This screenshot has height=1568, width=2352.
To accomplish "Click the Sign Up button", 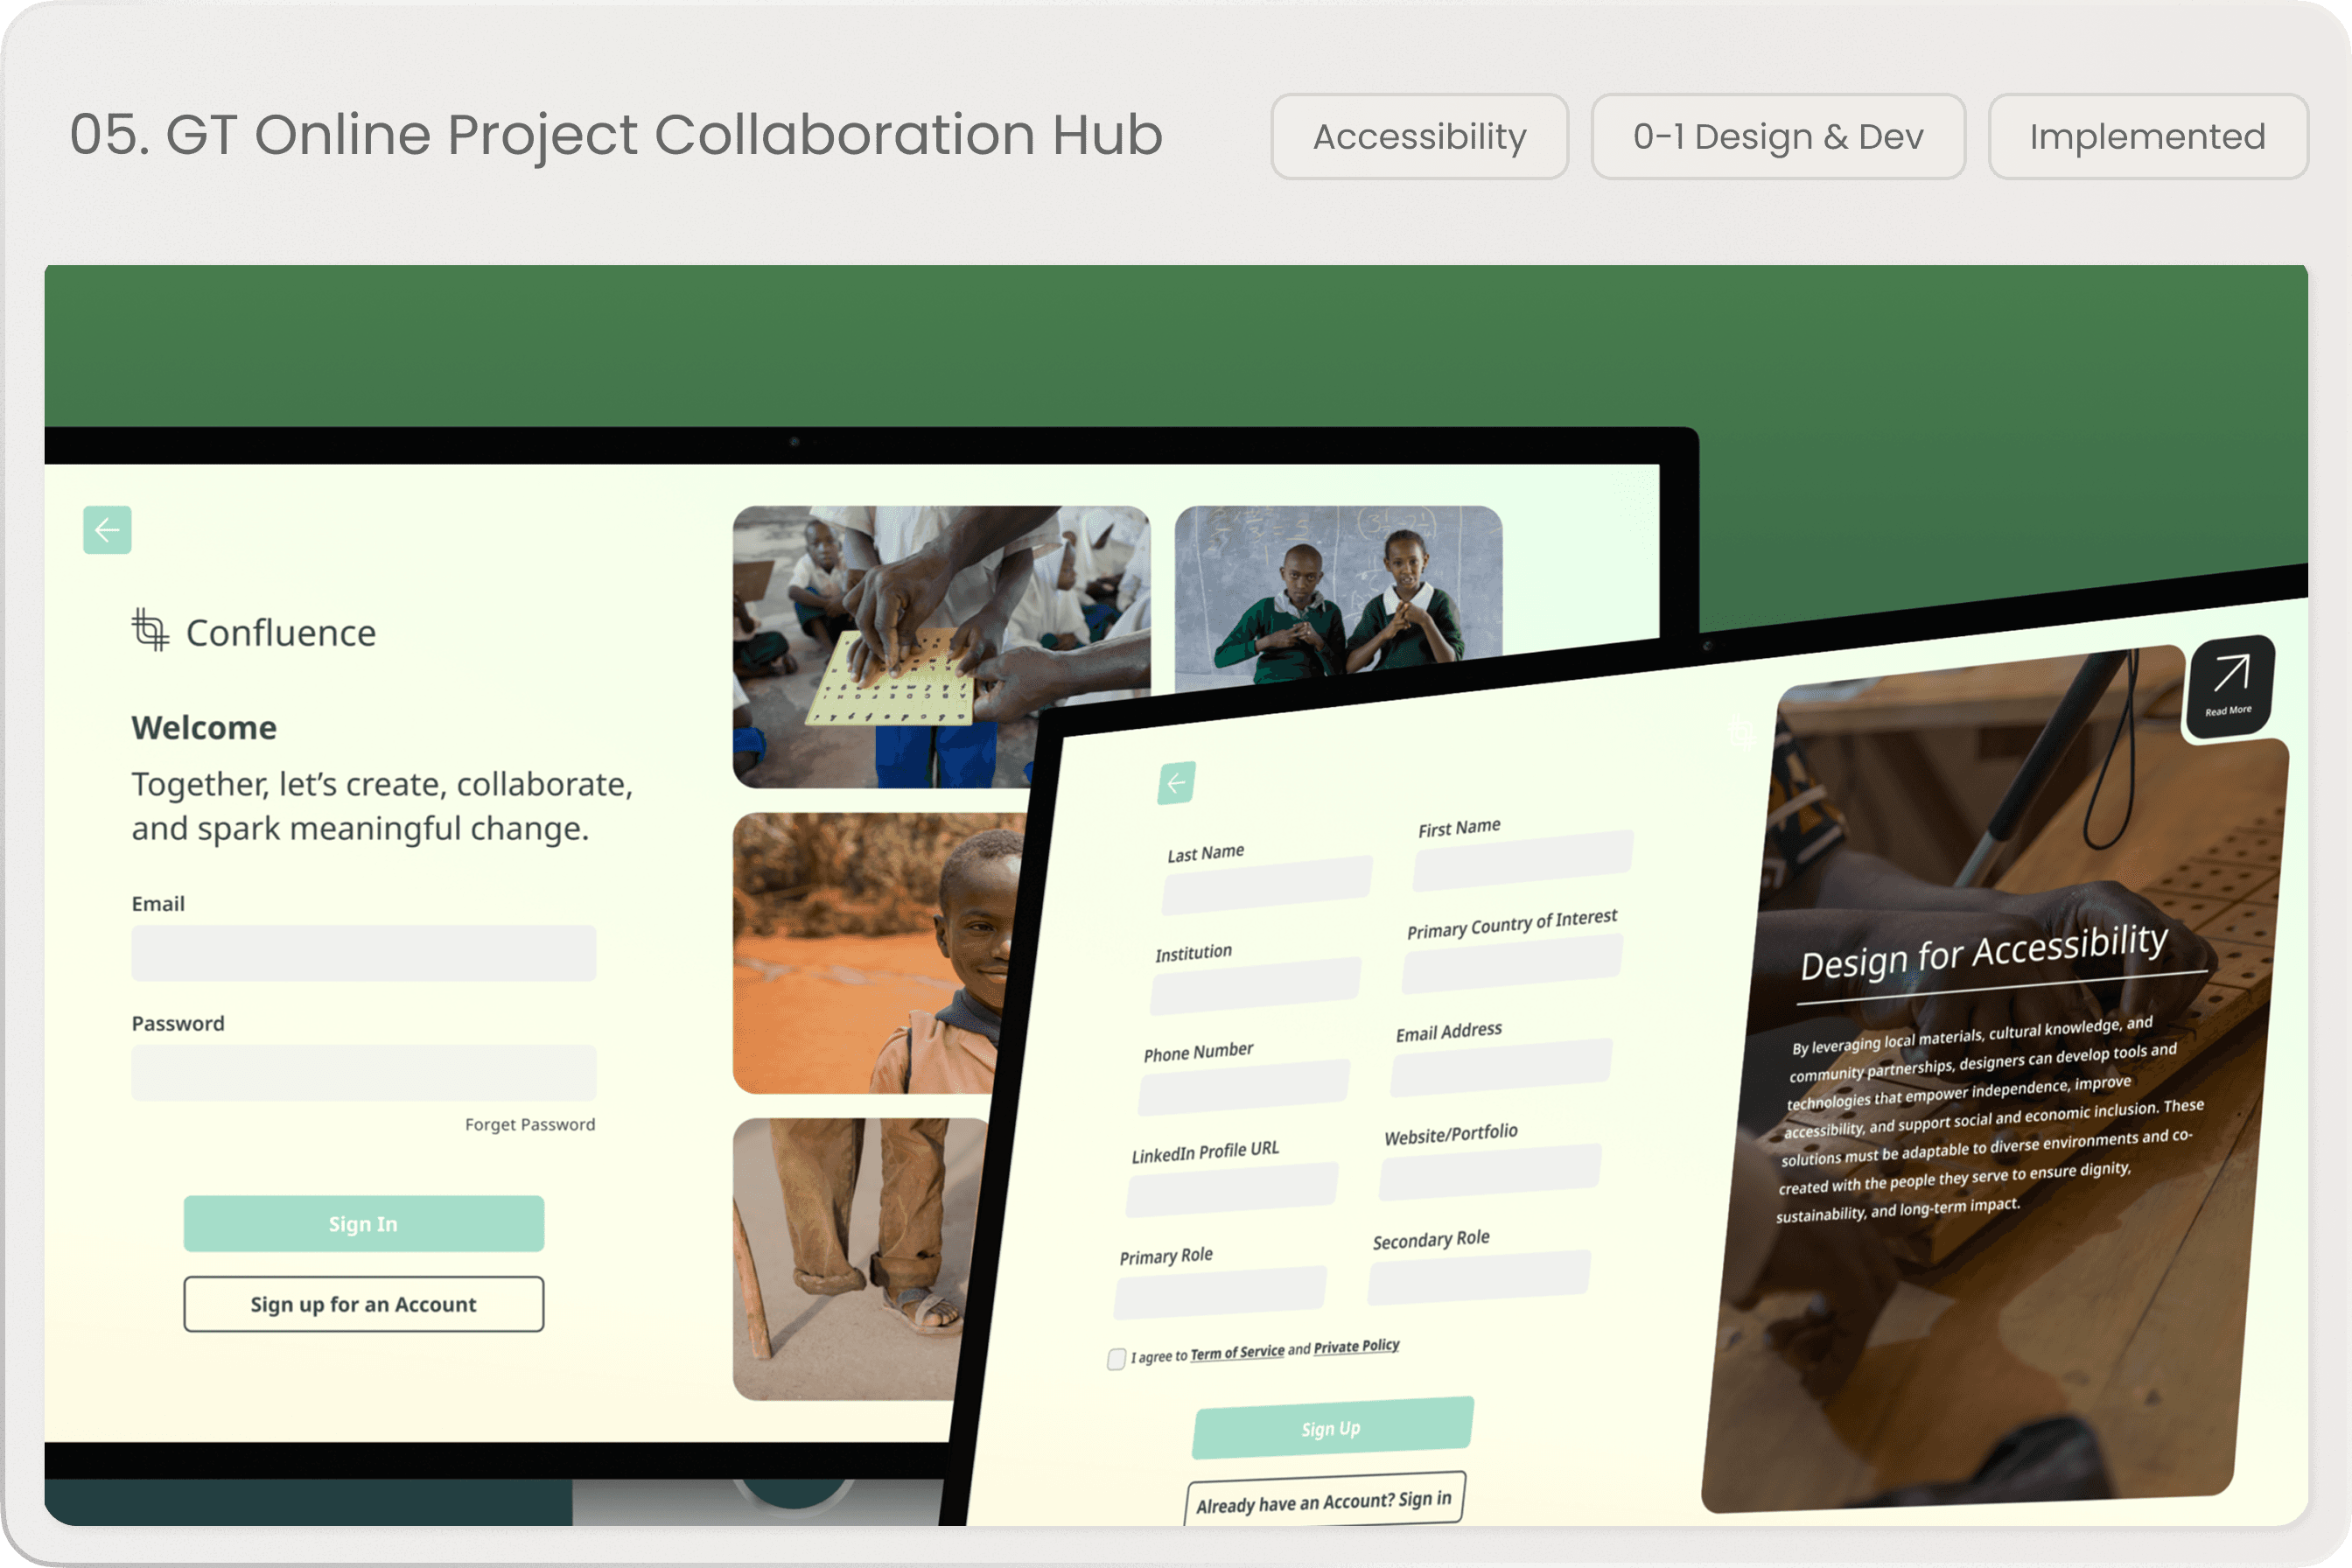I will point(1333,1428).
